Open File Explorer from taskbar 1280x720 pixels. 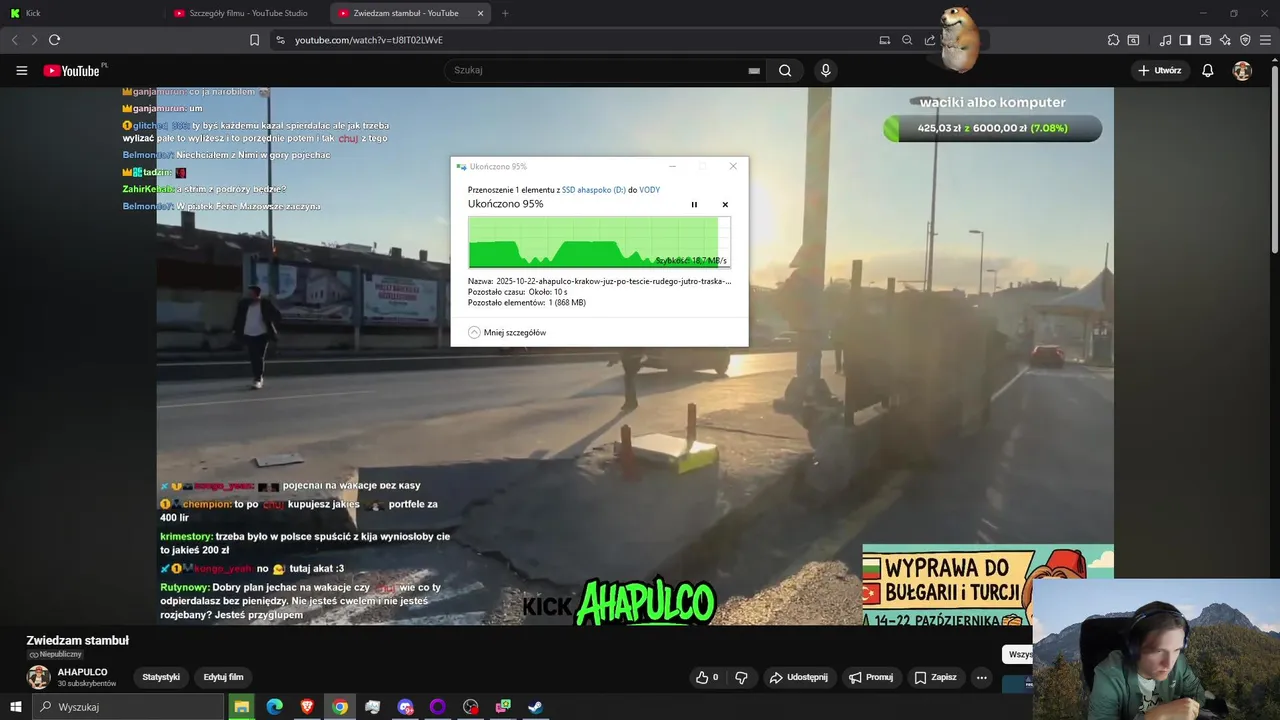point(241,707)
